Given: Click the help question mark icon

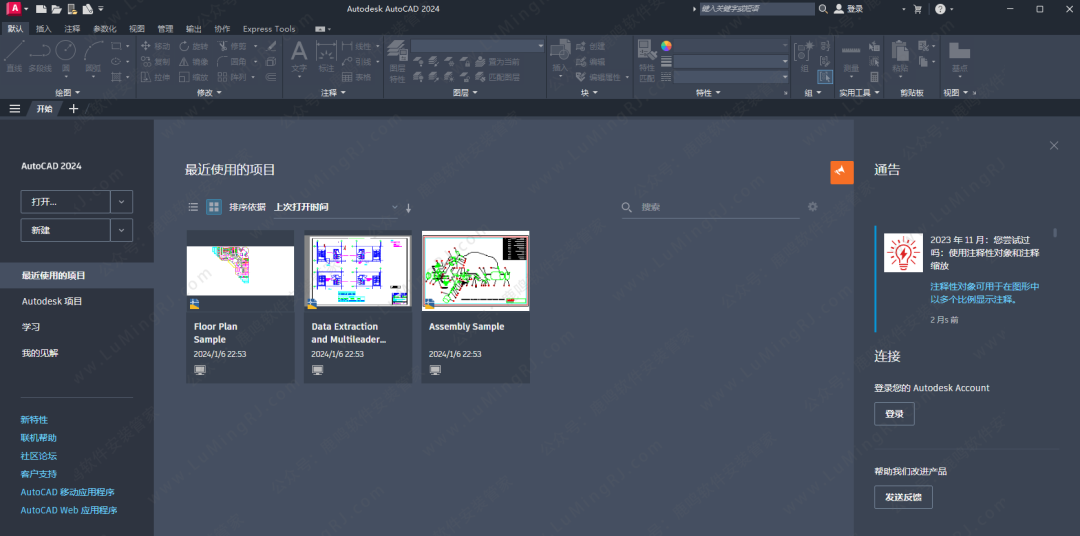Looking at the screenshot, I should point(940,9).
